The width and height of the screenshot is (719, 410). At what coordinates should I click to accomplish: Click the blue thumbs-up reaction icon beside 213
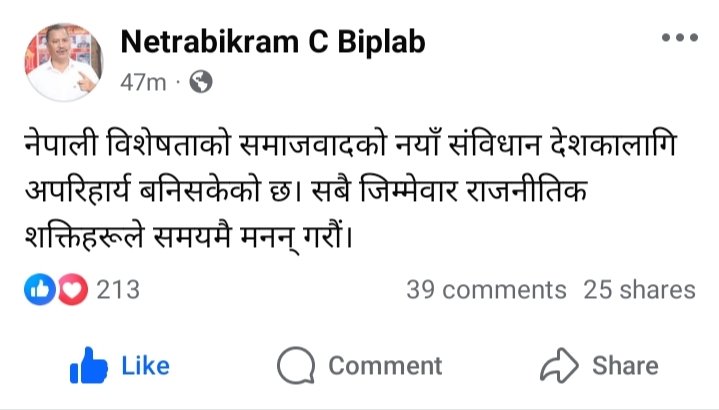pos(37,290)
